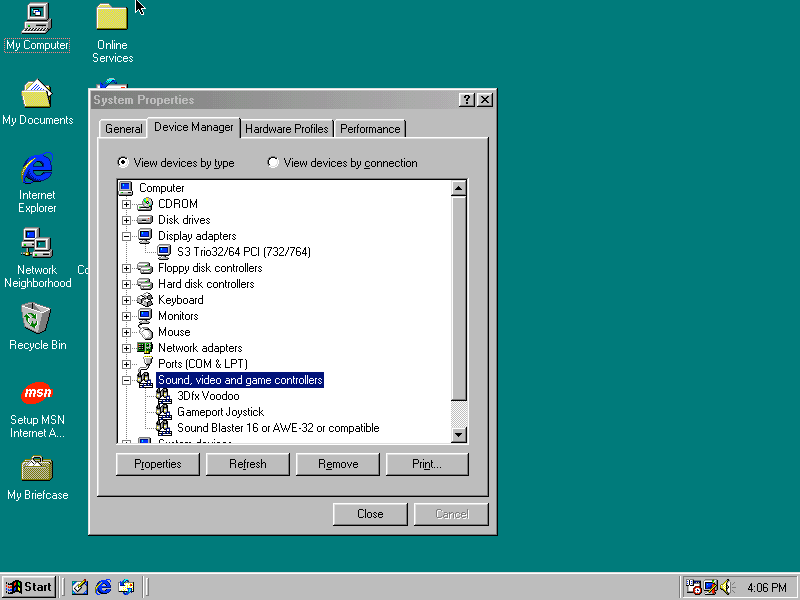Viewport: 800px width, 600px height.
Task: Switch to the General tab
Action: [x=123, y=129]
